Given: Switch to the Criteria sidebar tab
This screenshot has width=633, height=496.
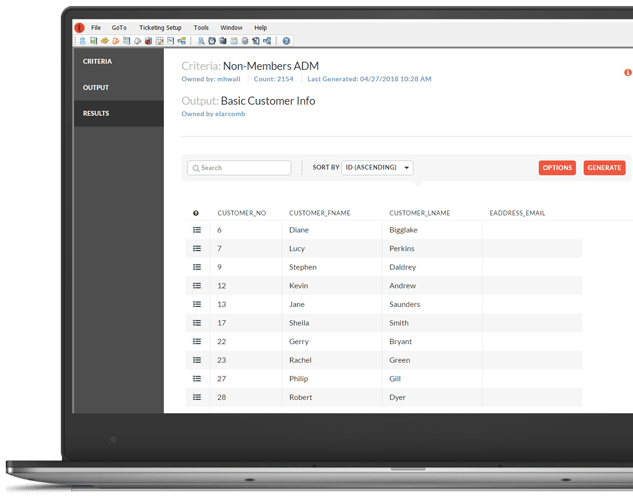Looking at the screenshot, I should coord(119,61).
